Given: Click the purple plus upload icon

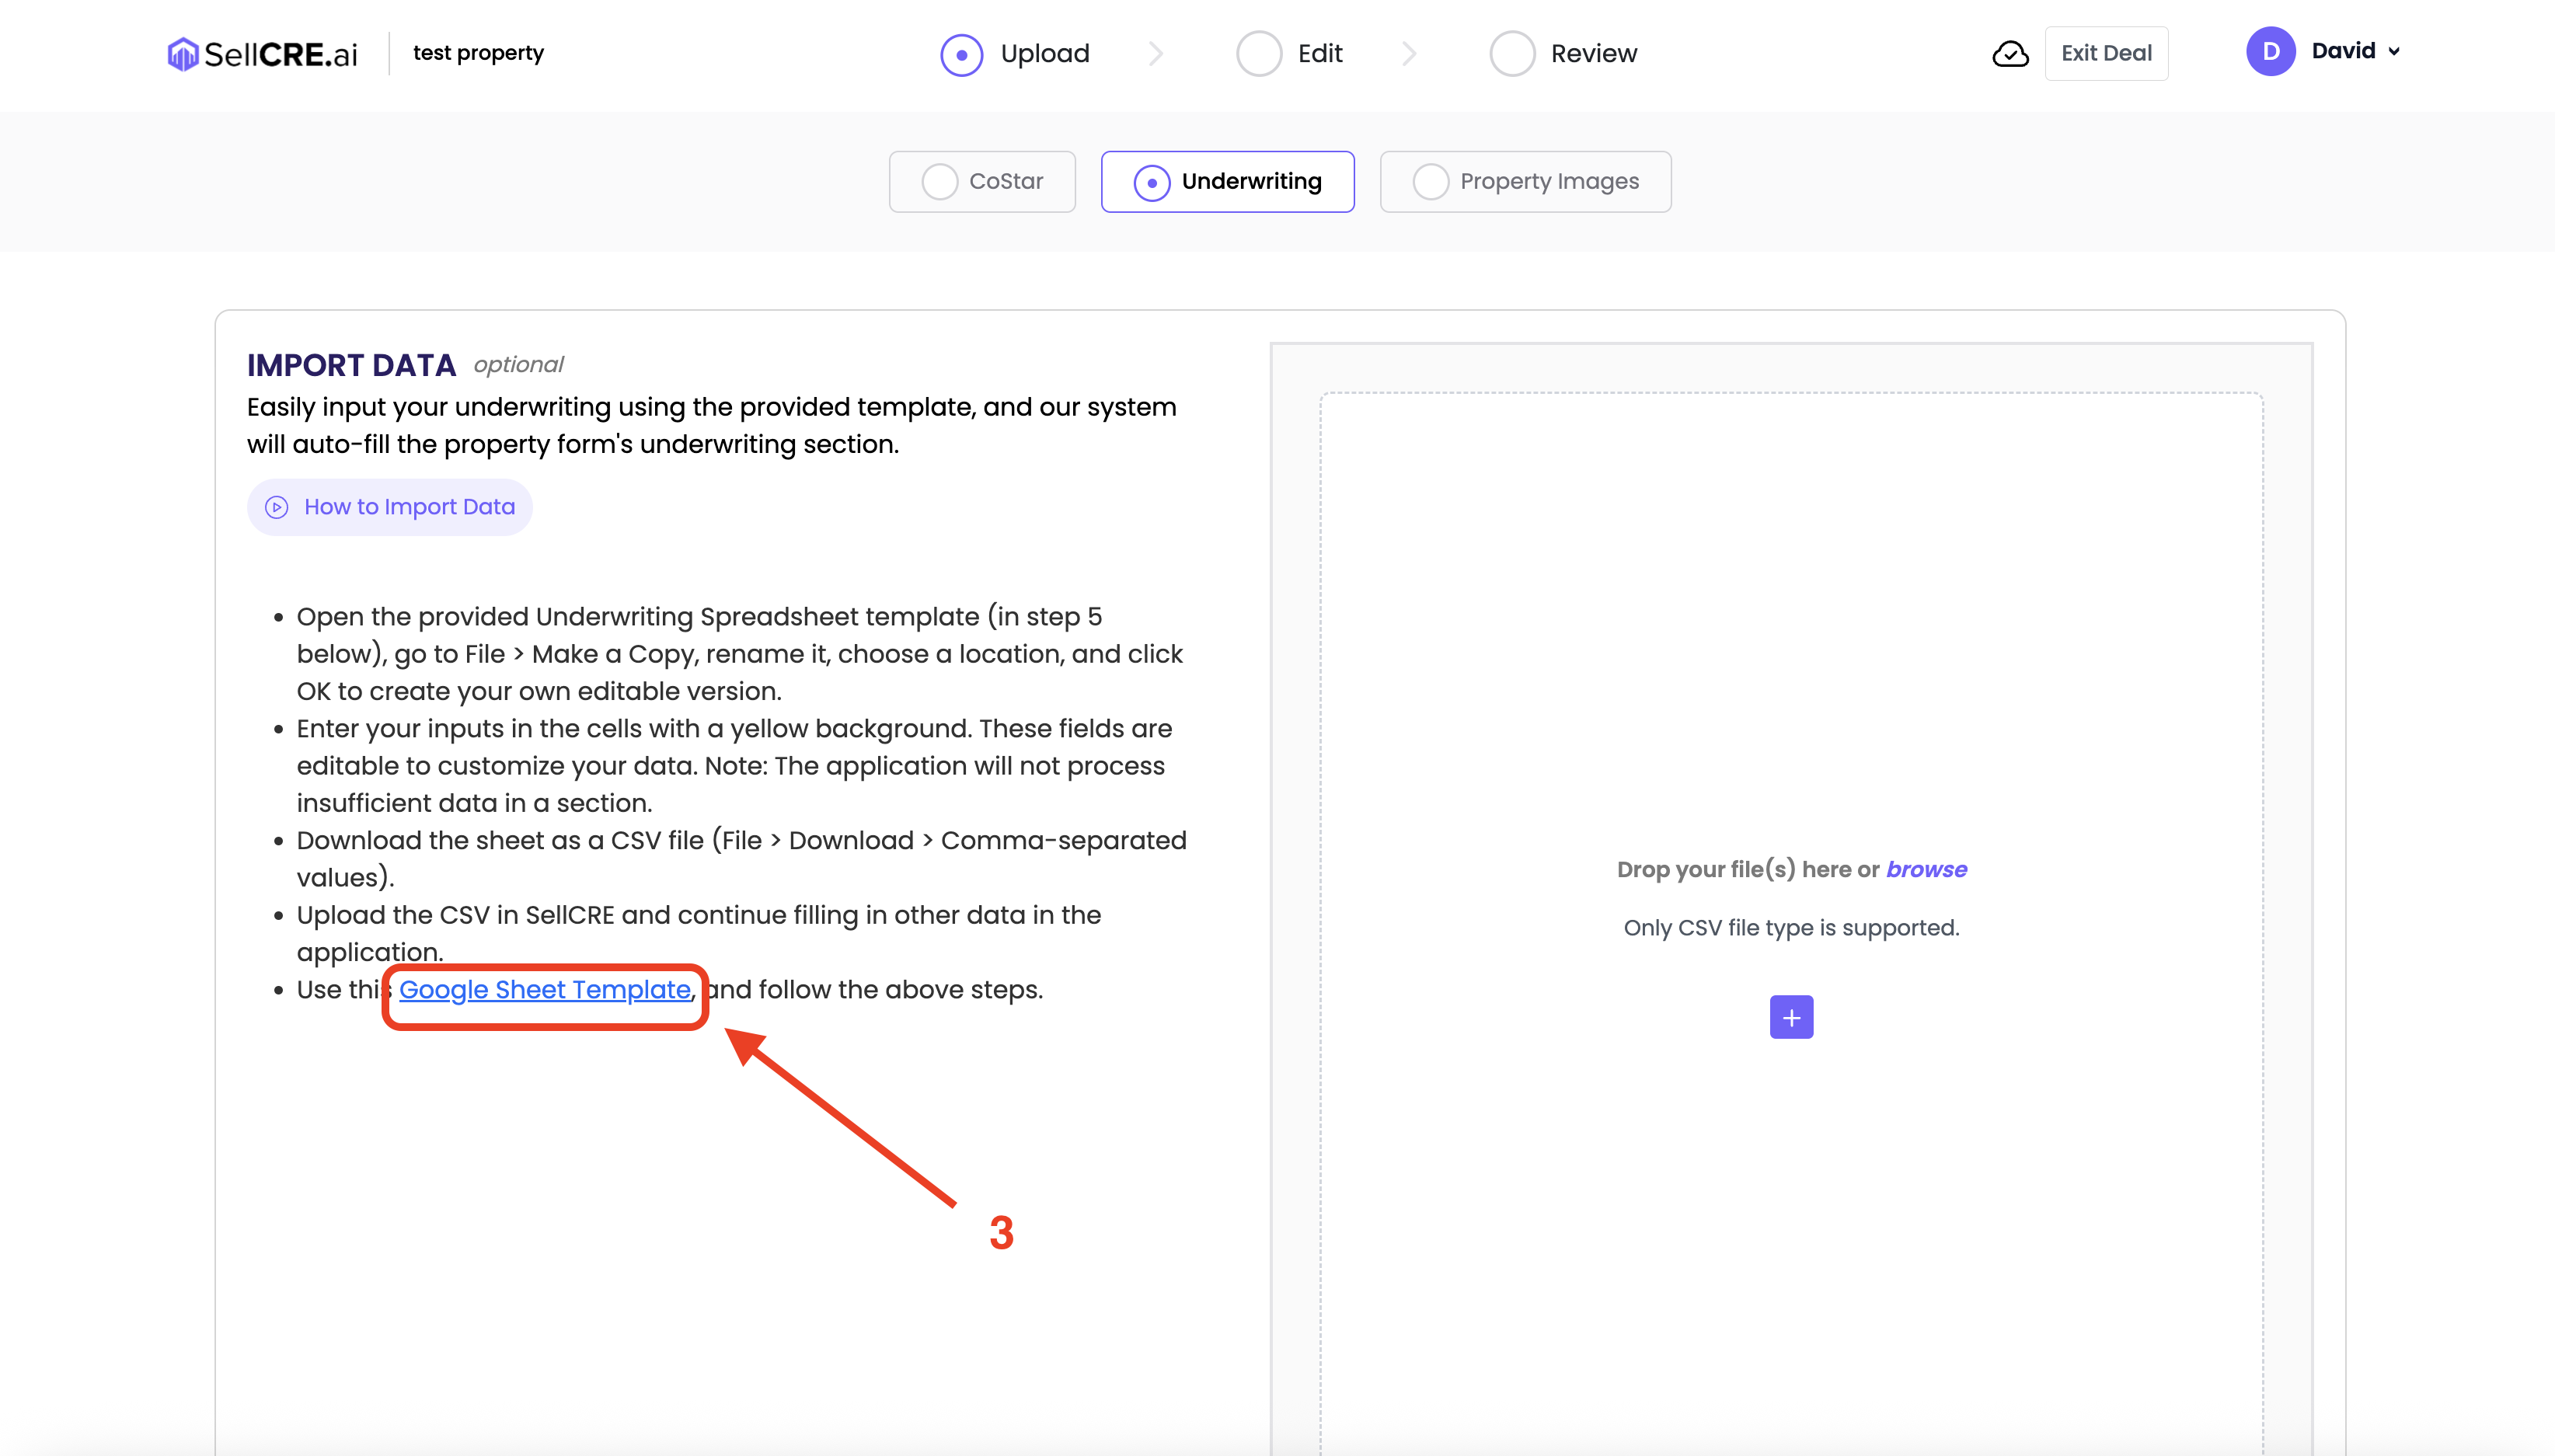Looking at the screenshot, I should [x=1791, y=1017].
